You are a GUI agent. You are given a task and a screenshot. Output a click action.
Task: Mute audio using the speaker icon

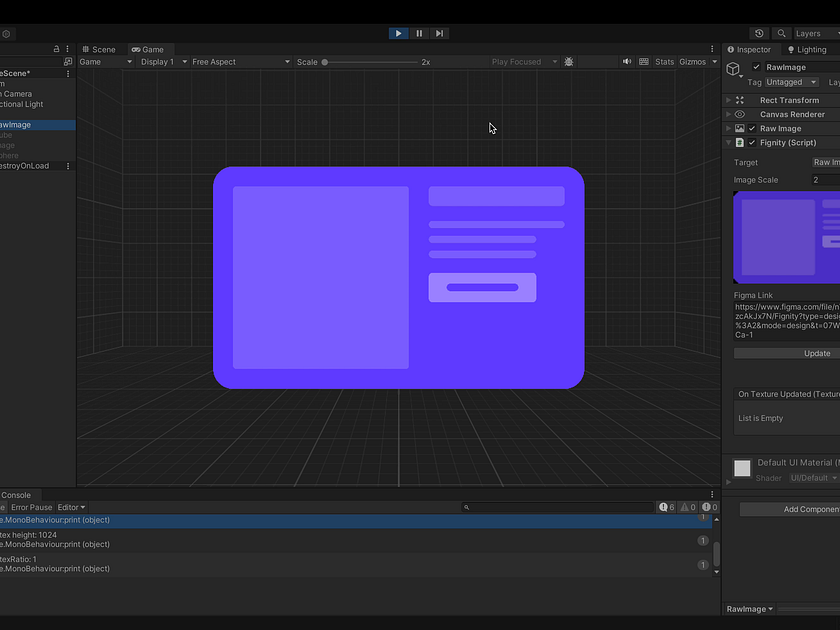(x=627, y=61)
